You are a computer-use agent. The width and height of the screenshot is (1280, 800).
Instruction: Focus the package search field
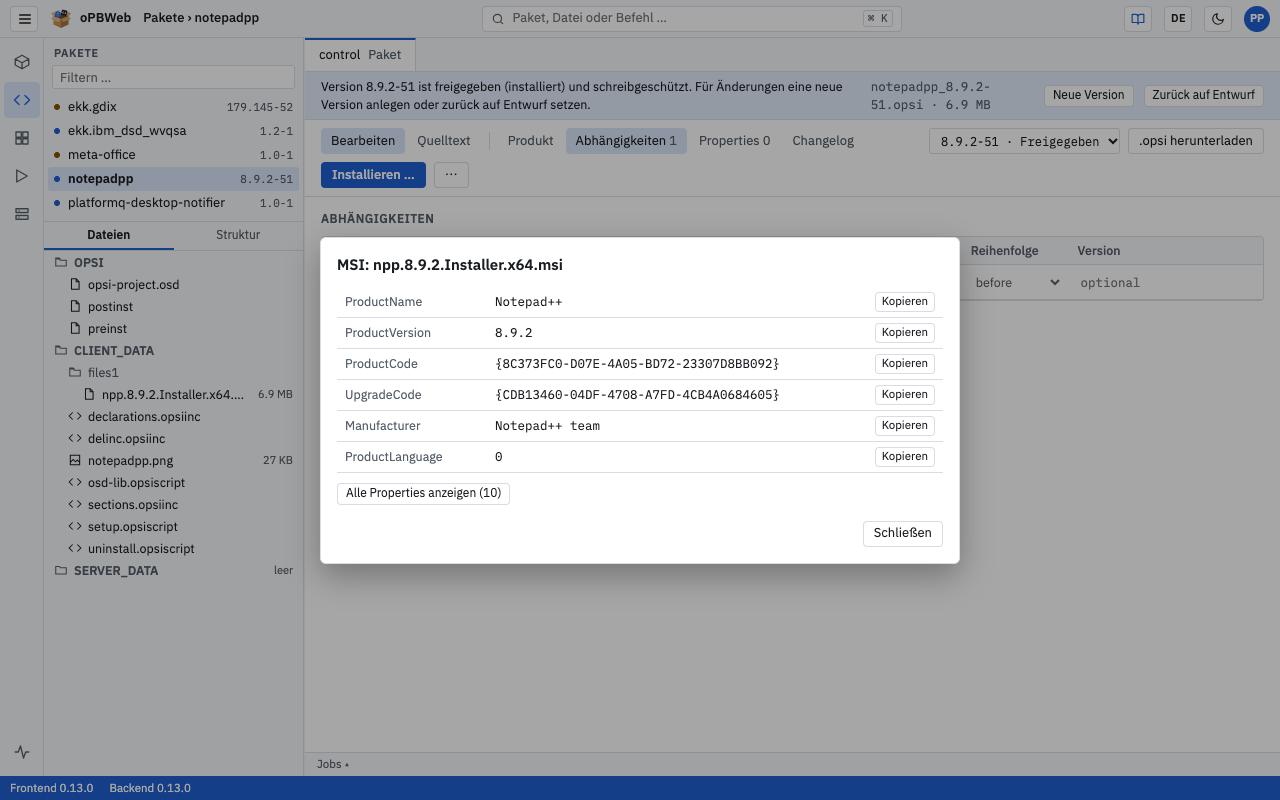click(692, 18)
